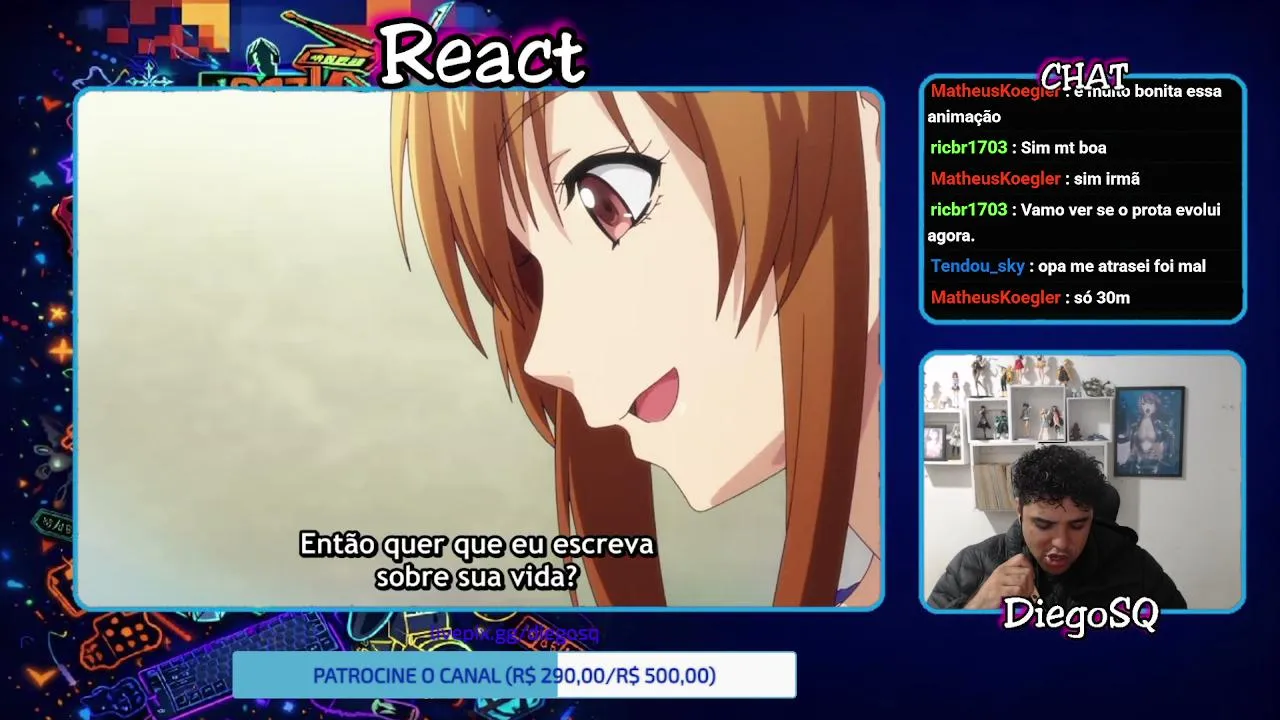Open MatheusKoegler username beside "sim irmã"
The width and height of the screenshot is (1280, 720).
995,179
